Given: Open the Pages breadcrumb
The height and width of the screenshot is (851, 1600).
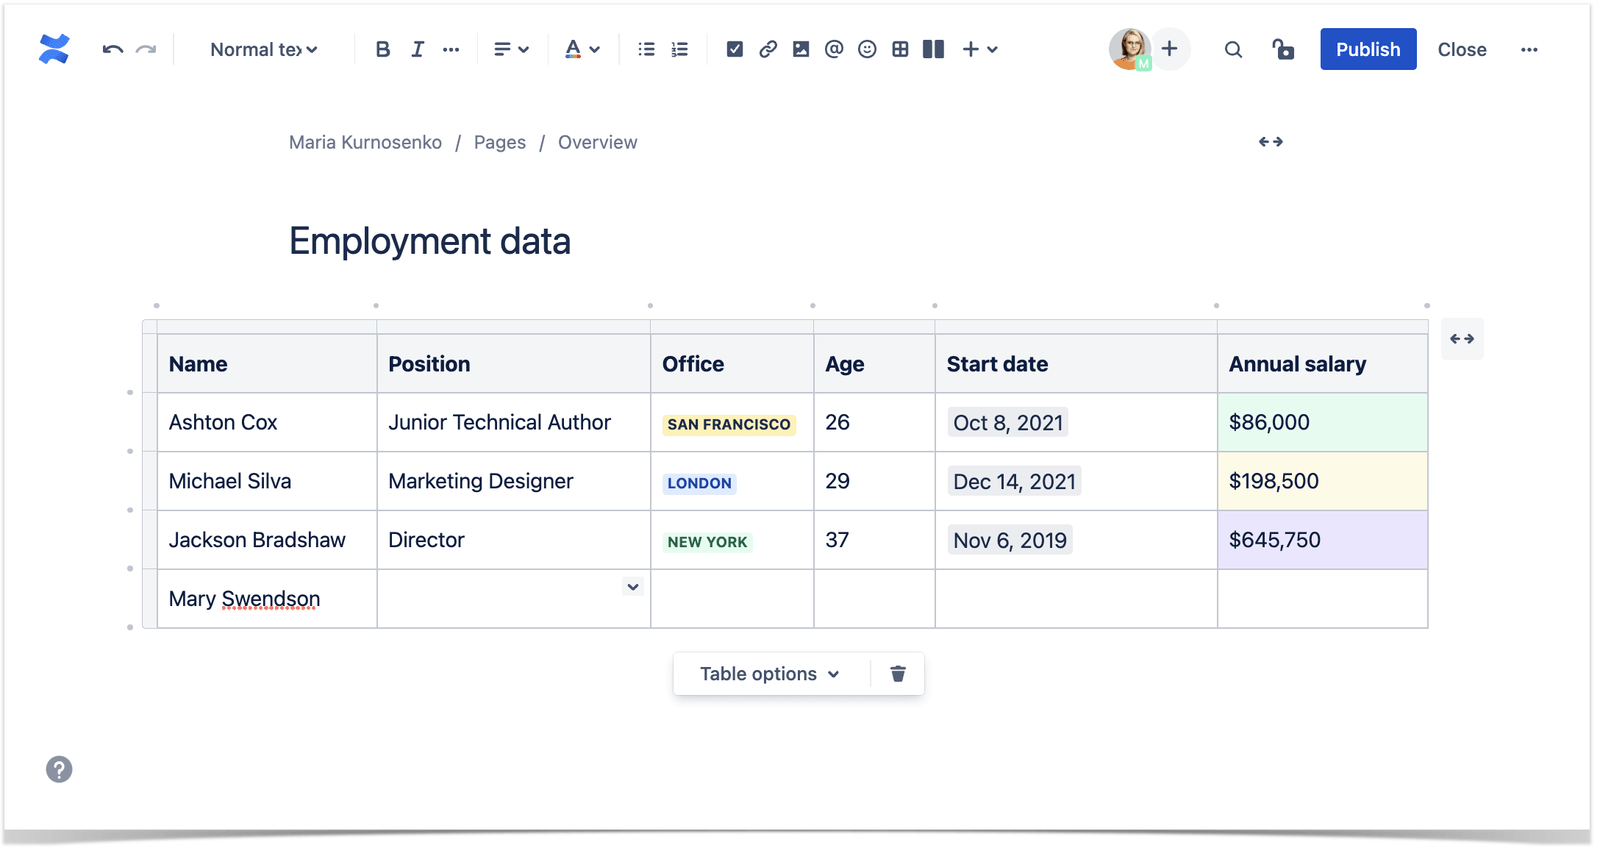Looking at the screenshot, I should (x=499, y=142).
